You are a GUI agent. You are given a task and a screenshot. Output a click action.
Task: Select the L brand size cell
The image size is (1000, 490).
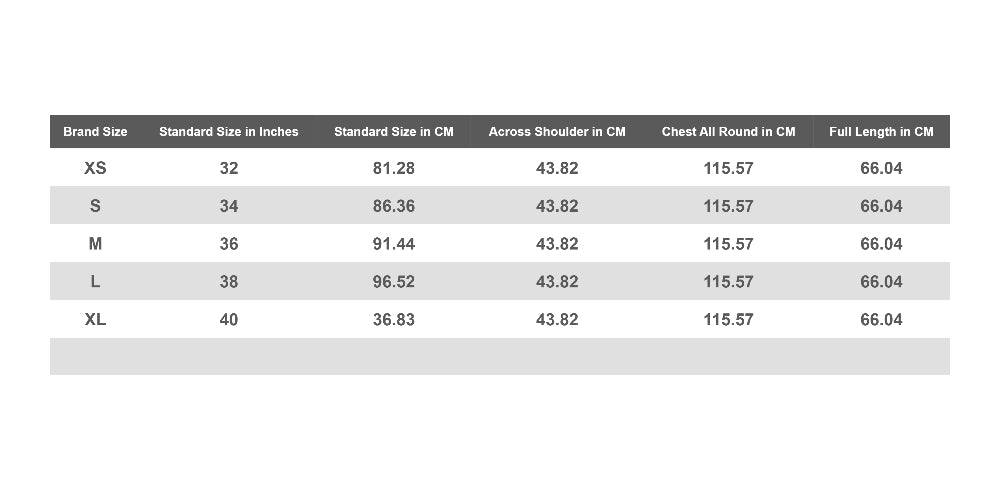(x=95, y=281)
